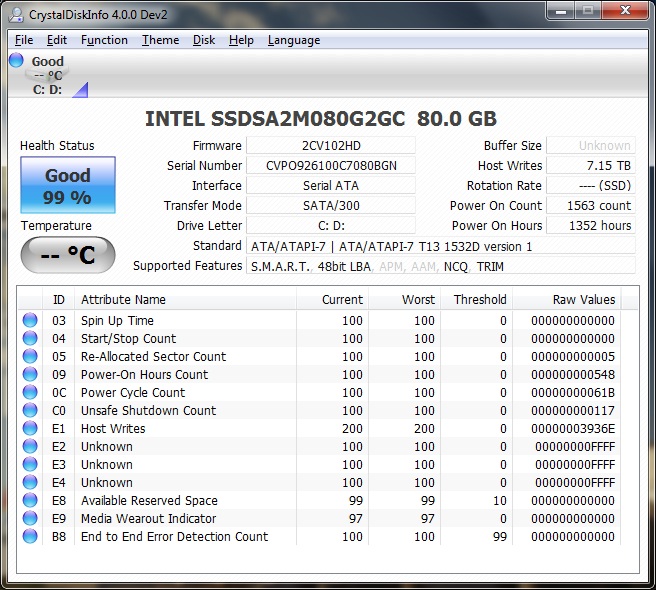Click the Good 99 % health status button
Viewport: 656px width, 590px height.
pos(68,185)
